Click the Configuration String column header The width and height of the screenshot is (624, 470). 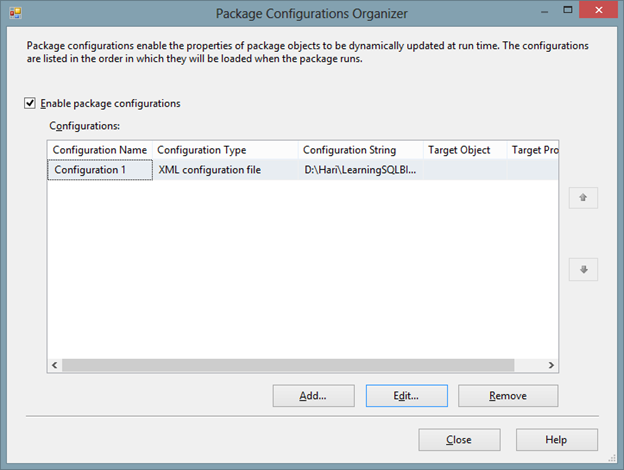pos(349,150)
